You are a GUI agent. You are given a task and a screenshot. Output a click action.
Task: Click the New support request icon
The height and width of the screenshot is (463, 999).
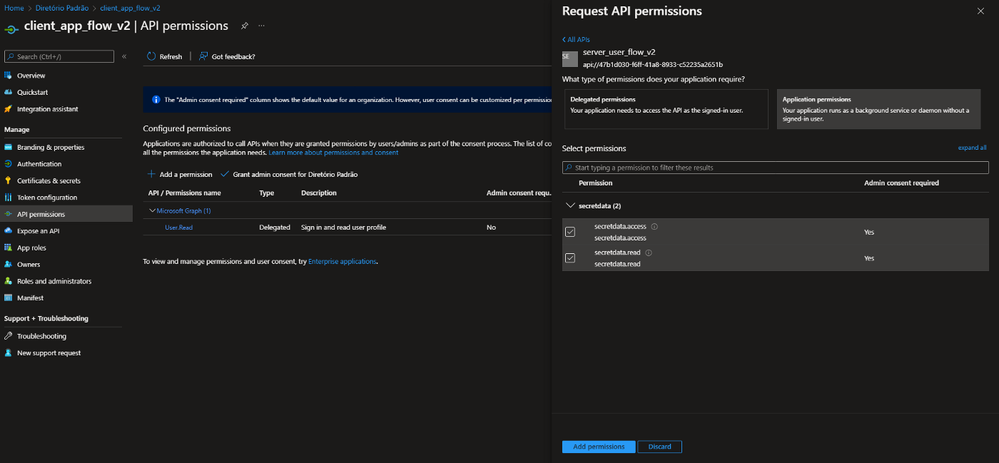click(8, 353)
